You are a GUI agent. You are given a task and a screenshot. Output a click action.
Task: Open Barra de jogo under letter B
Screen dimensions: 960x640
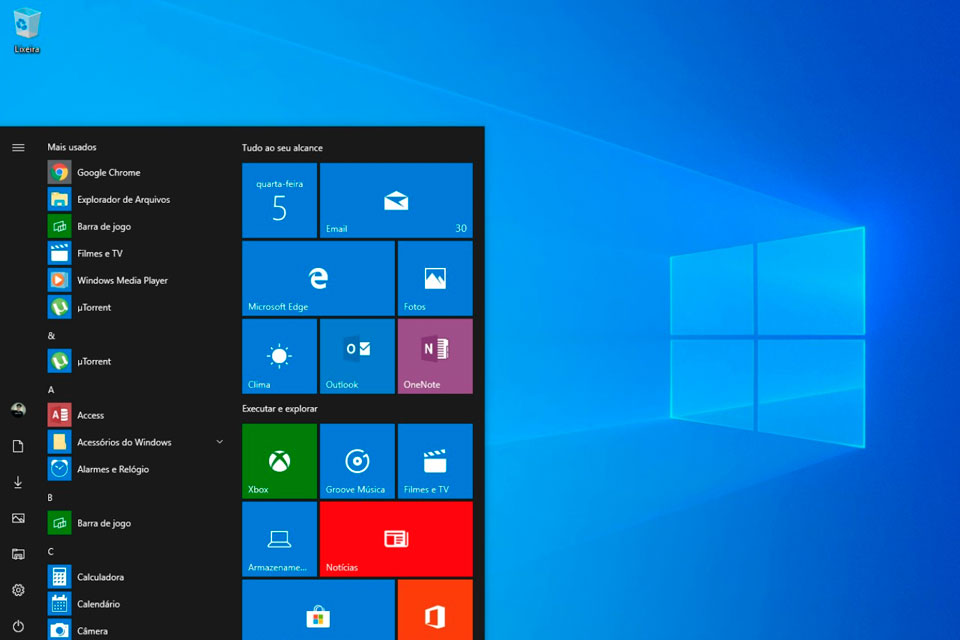pos(136,523)
